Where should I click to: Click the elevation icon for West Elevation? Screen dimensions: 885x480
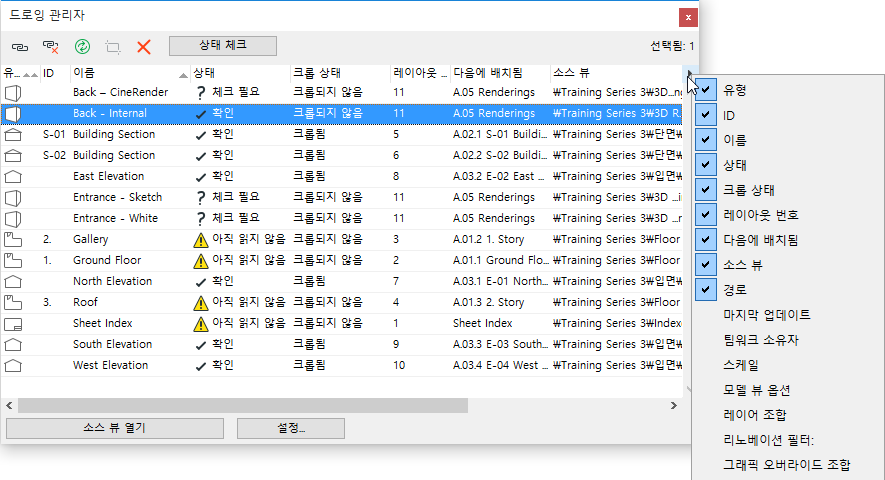(x=13, y=365)
